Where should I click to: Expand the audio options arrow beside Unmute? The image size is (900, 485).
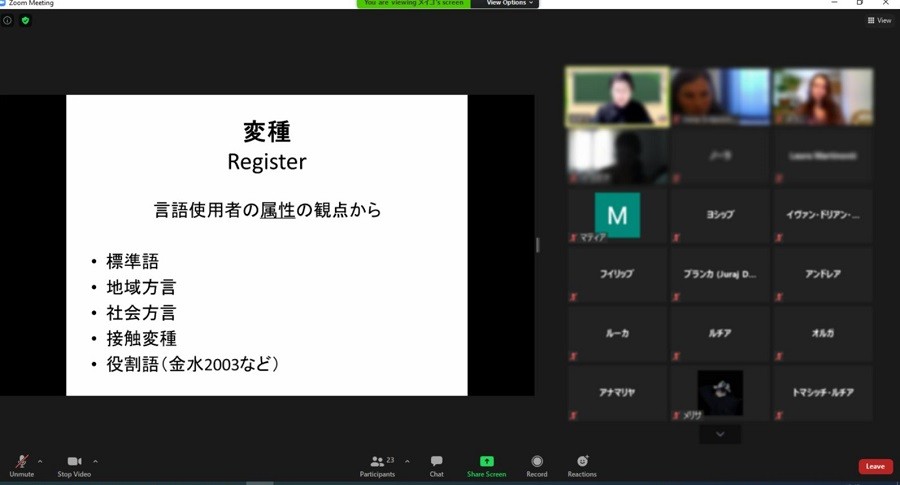(x=40, y=461)
